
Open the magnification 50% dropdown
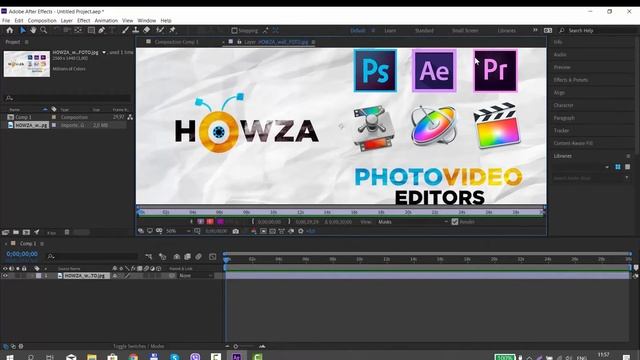[x=178, y=231]
